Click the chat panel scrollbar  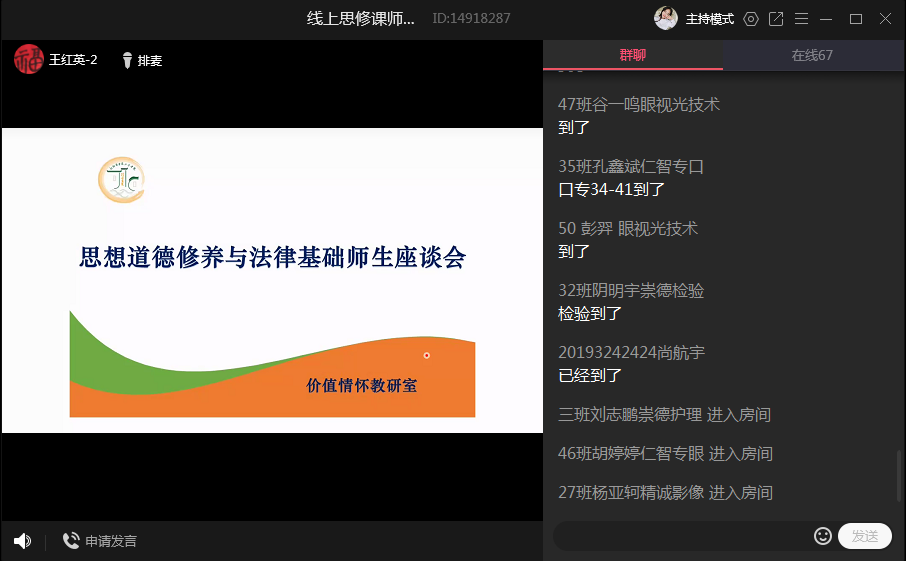[899, 478]
